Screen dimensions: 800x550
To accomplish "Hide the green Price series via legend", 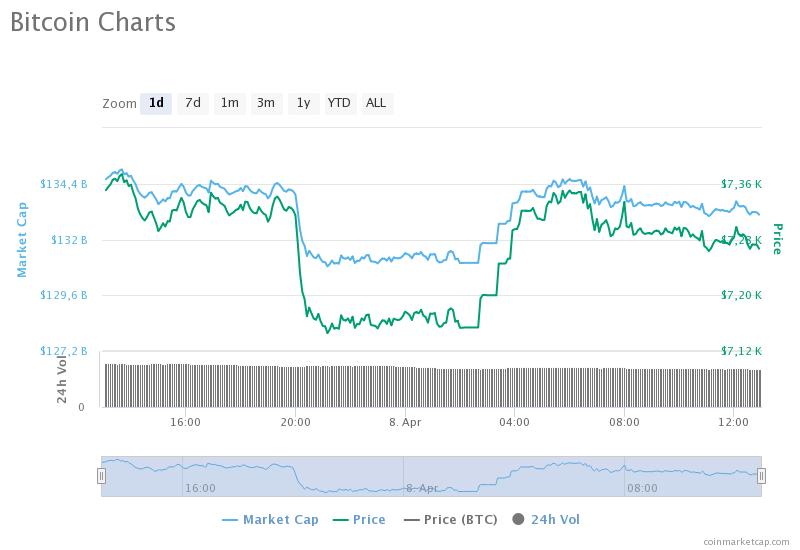I will click(359, 519).
